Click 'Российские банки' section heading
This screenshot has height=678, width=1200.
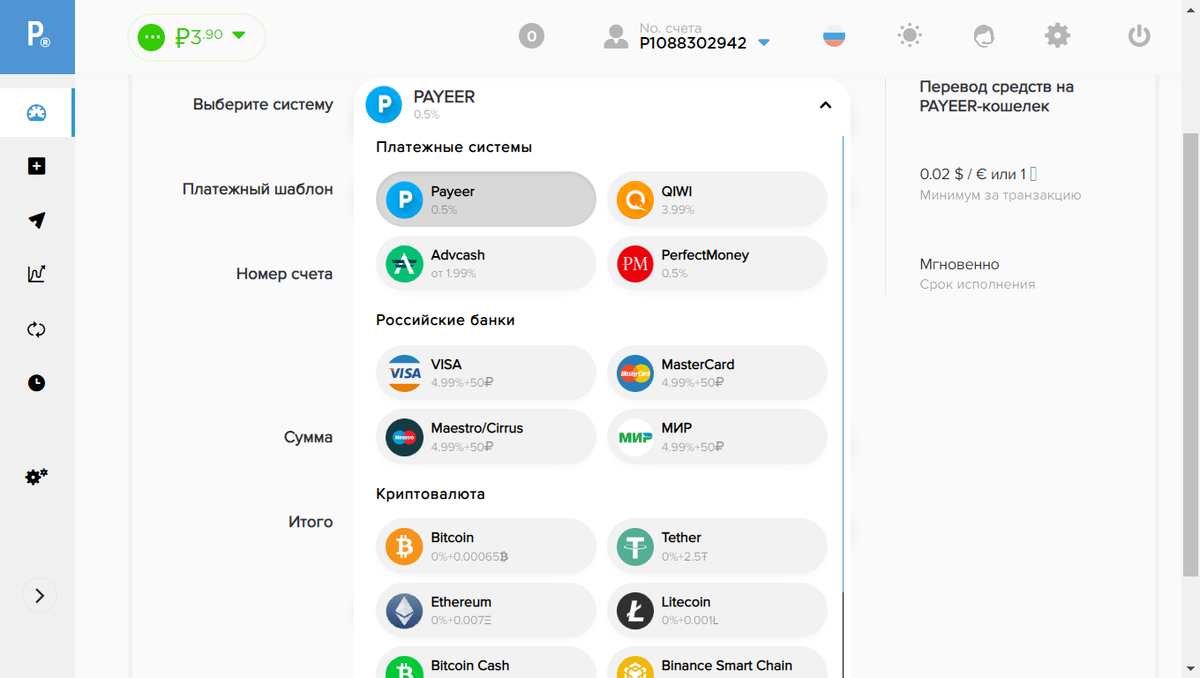[x=446, y=320]
